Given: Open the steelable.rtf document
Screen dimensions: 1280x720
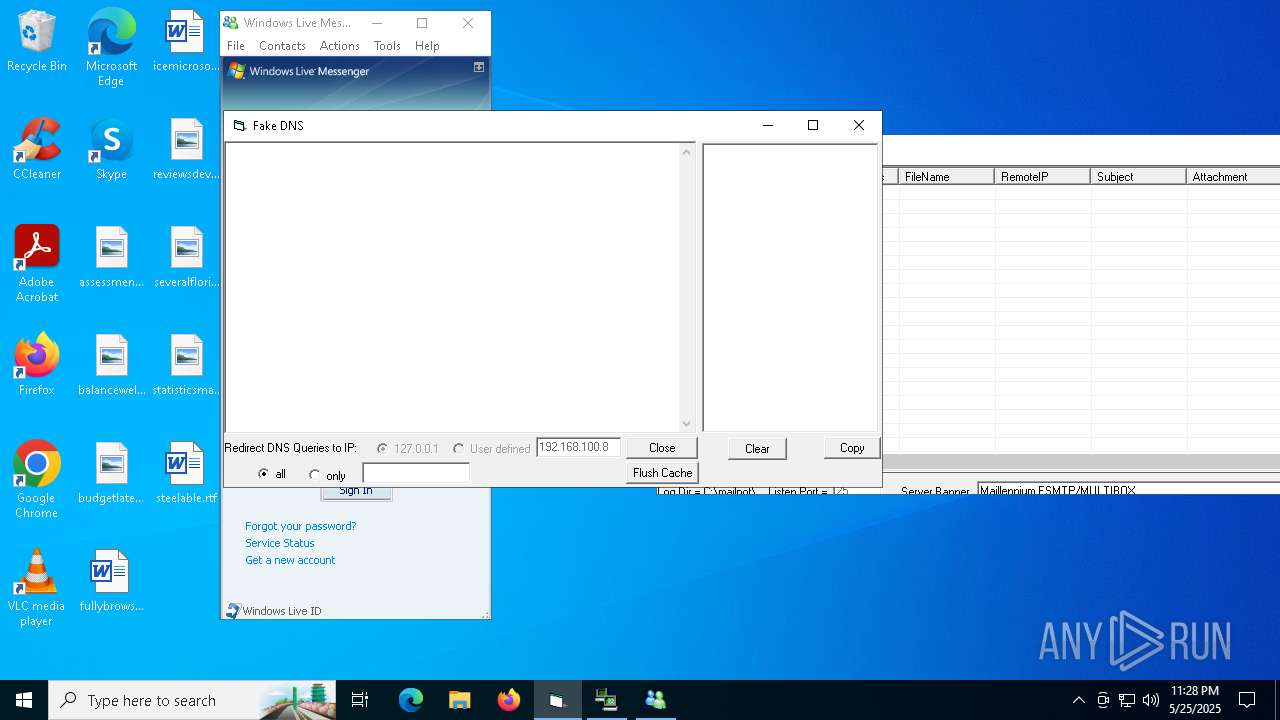Looking at the screenshot, I should tap(186, 473).
